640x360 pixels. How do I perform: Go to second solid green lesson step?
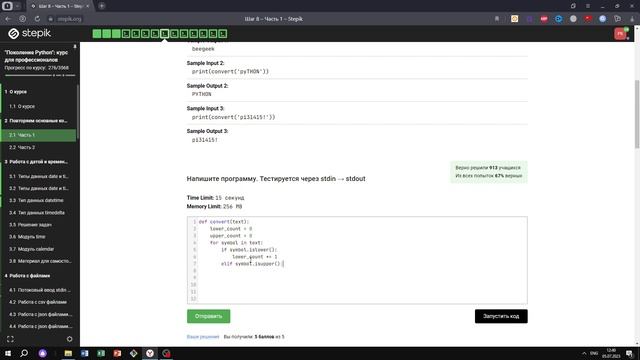[x=107, y=34]
